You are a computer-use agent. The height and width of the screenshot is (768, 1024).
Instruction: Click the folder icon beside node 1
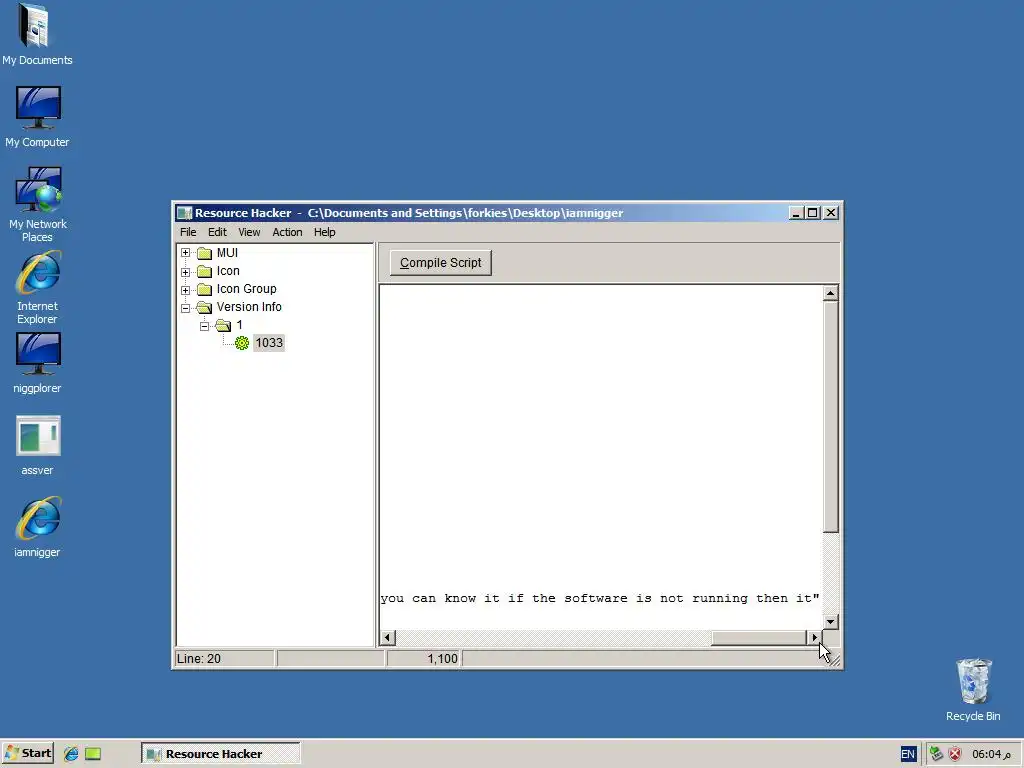pos(223,325)
